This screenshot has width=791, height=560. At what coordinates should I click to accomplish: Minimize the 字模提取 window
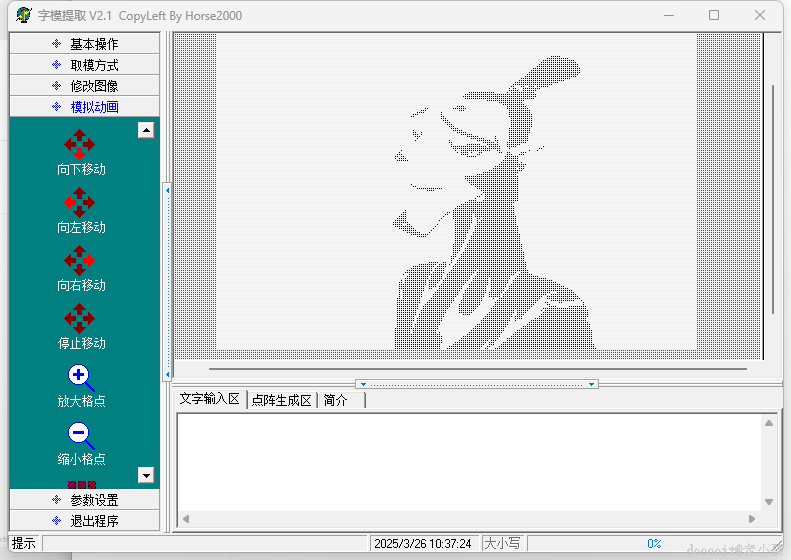point(669,15)
